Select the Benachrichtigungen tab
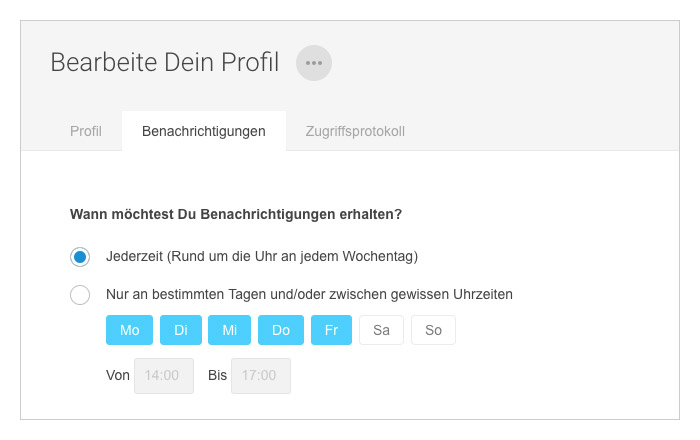Viewport: 700px width, 440px height. tap(204, 131)
